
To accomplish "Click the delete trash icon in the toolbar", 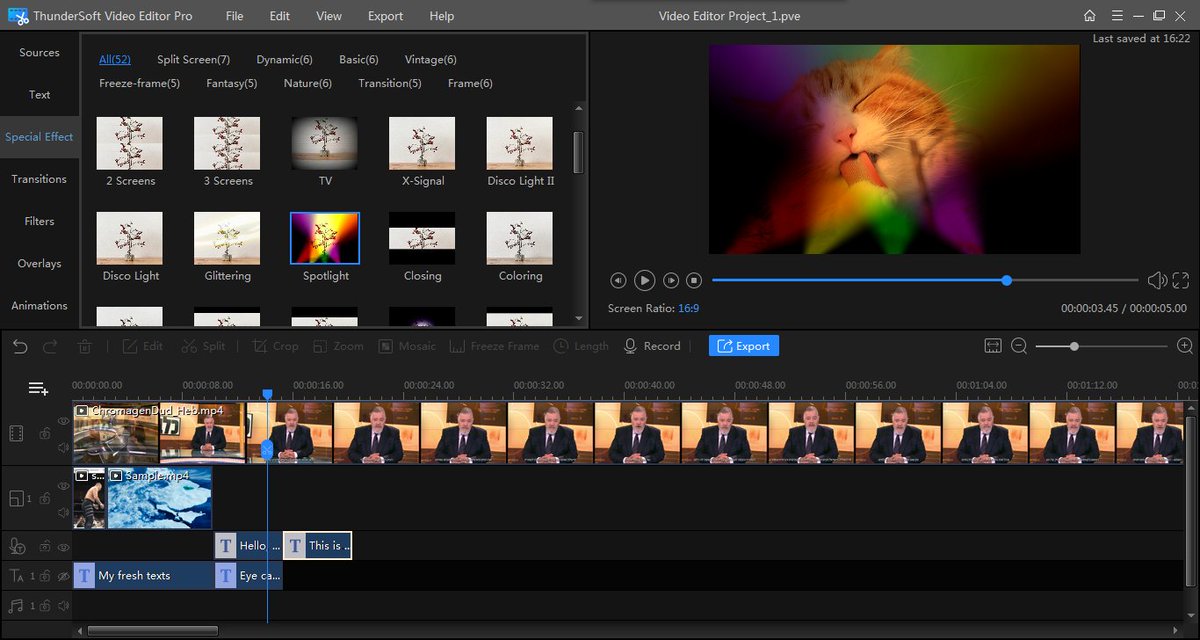I will pos(84,345).
